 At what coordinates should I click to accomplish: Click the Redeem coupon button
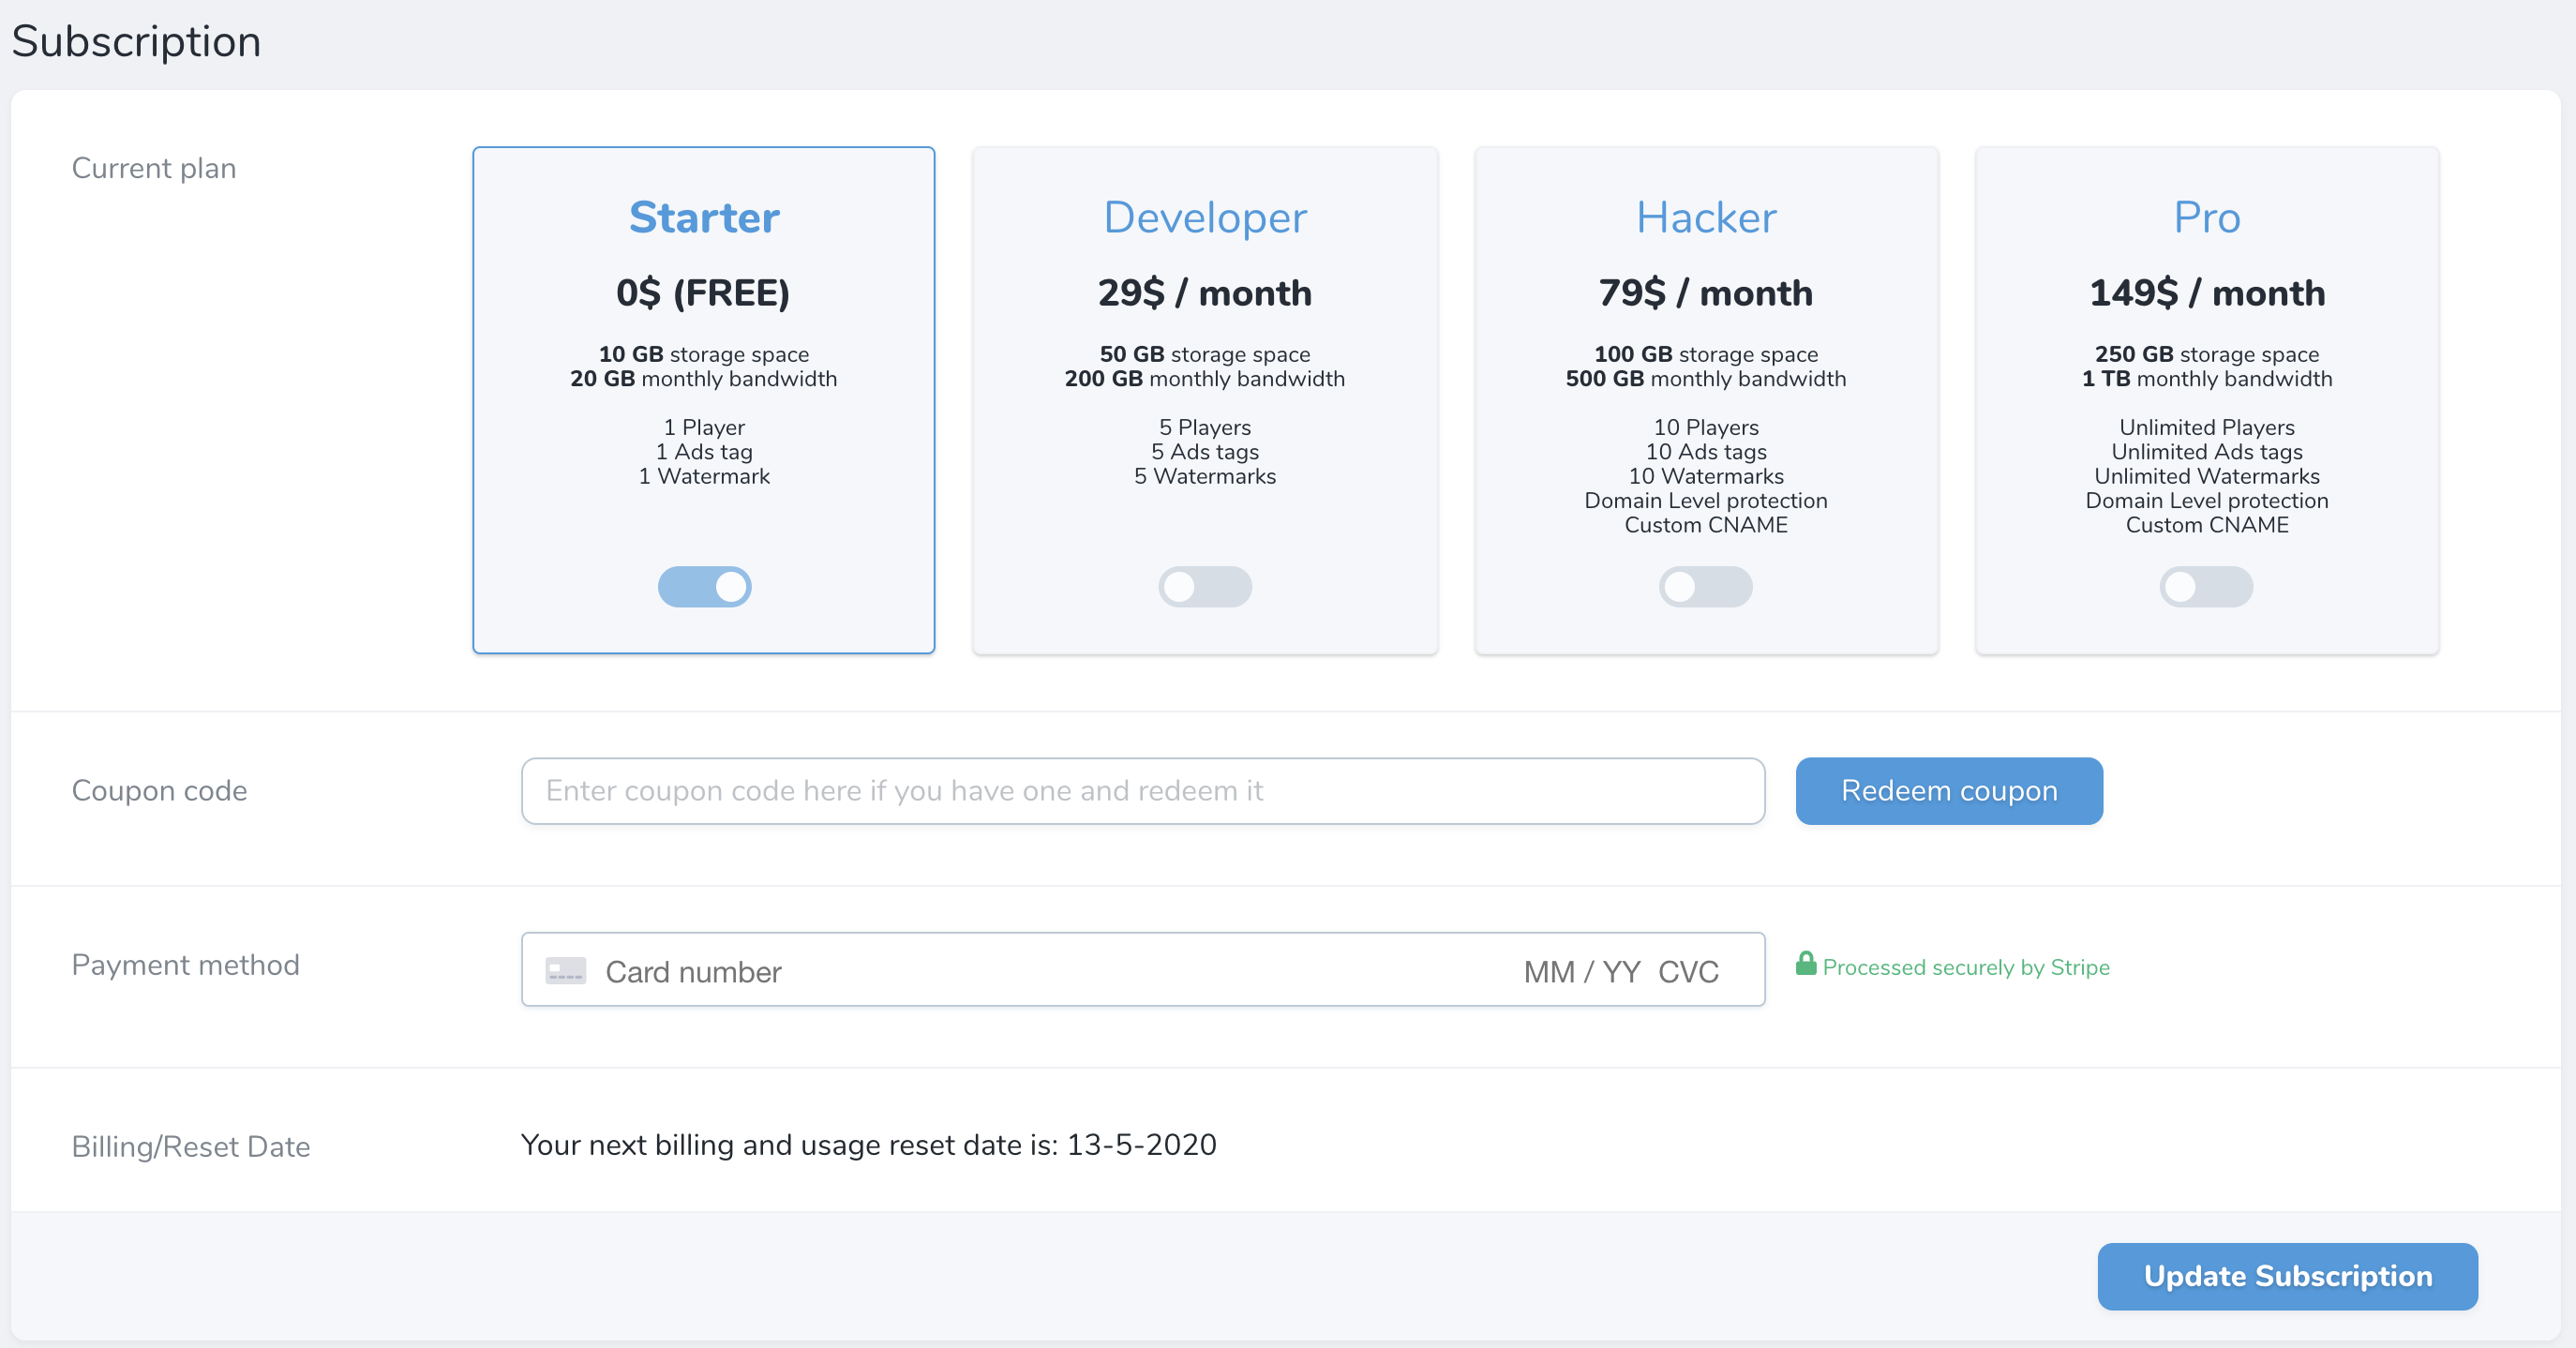(x=1949, y=791)
